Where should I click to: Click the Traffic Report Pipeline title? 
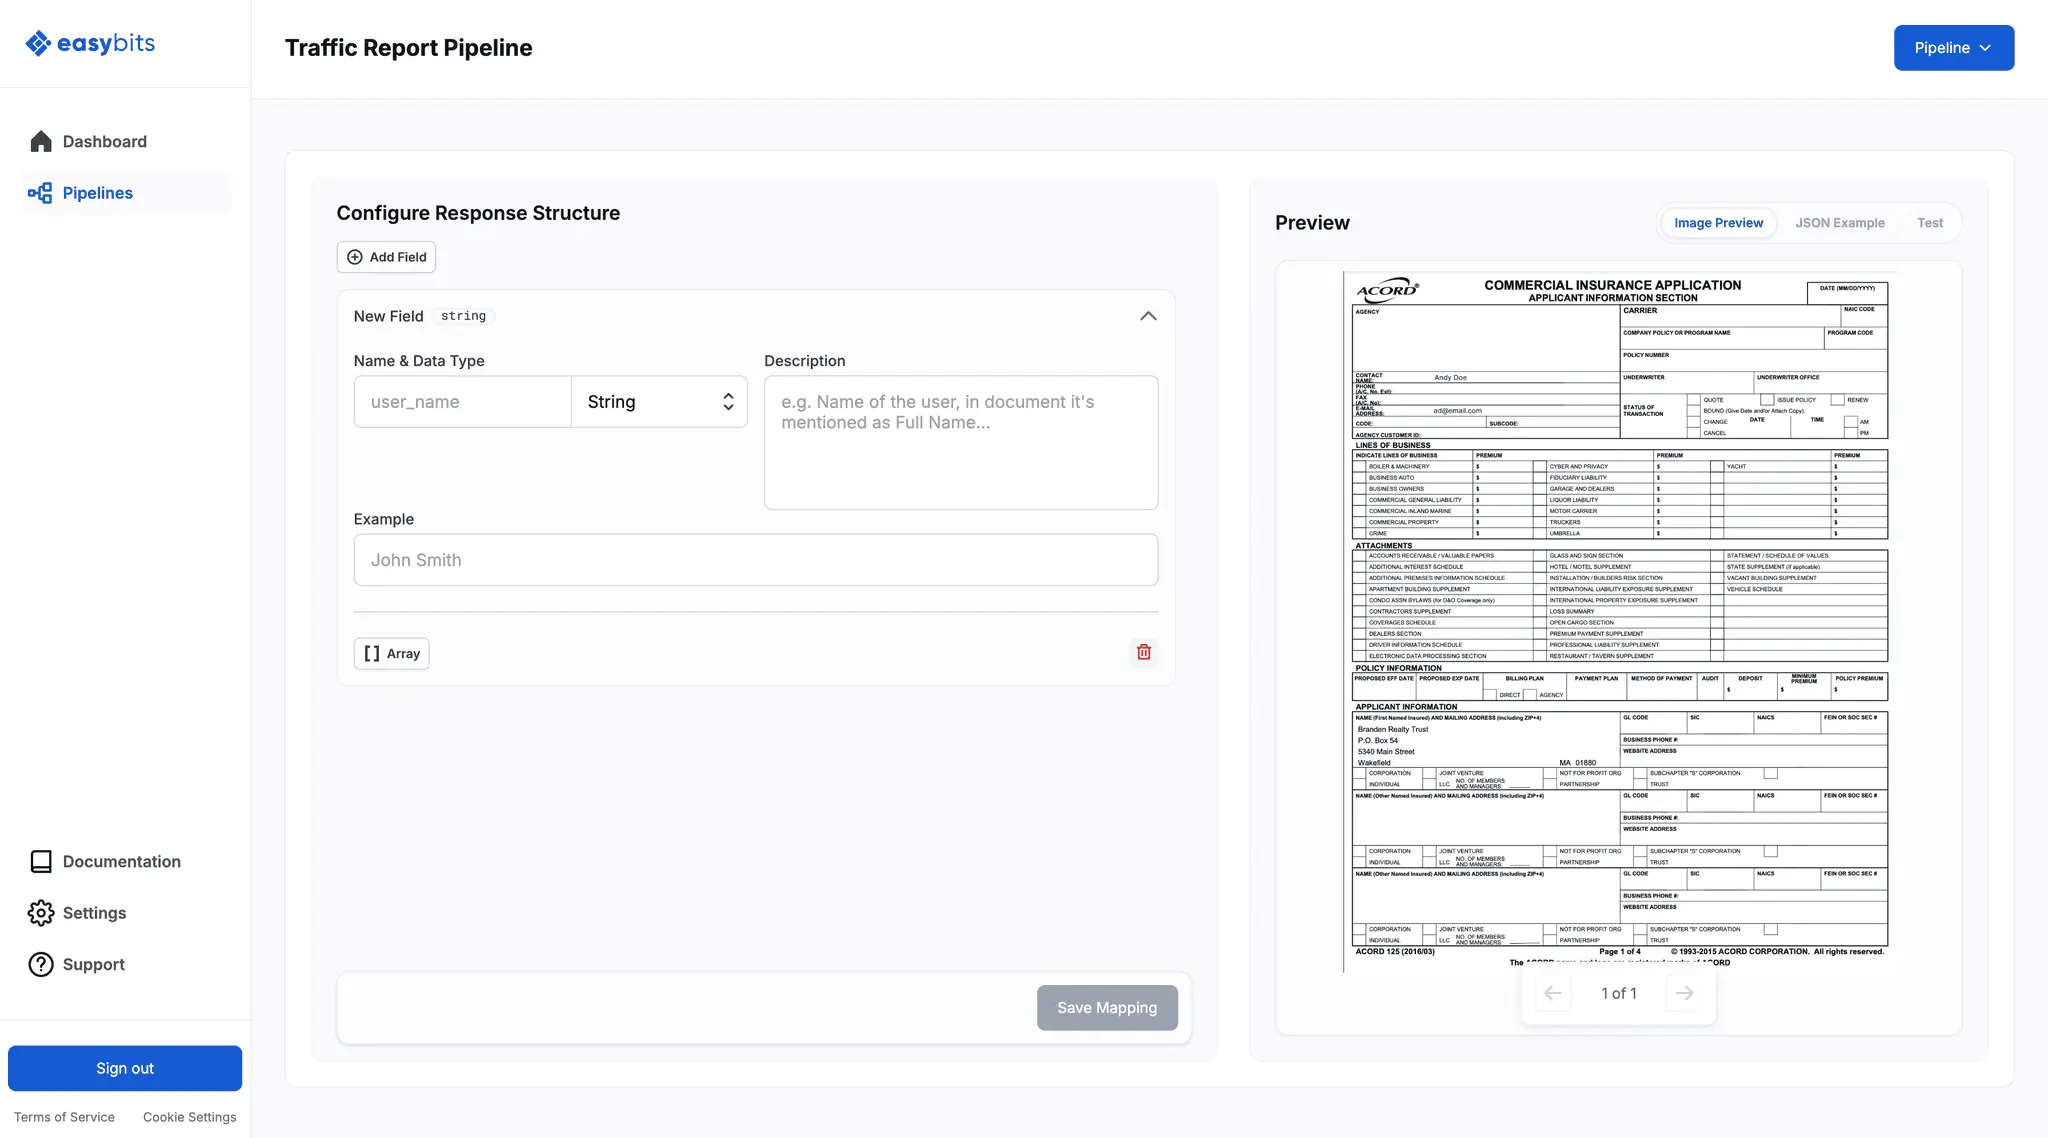408,48
